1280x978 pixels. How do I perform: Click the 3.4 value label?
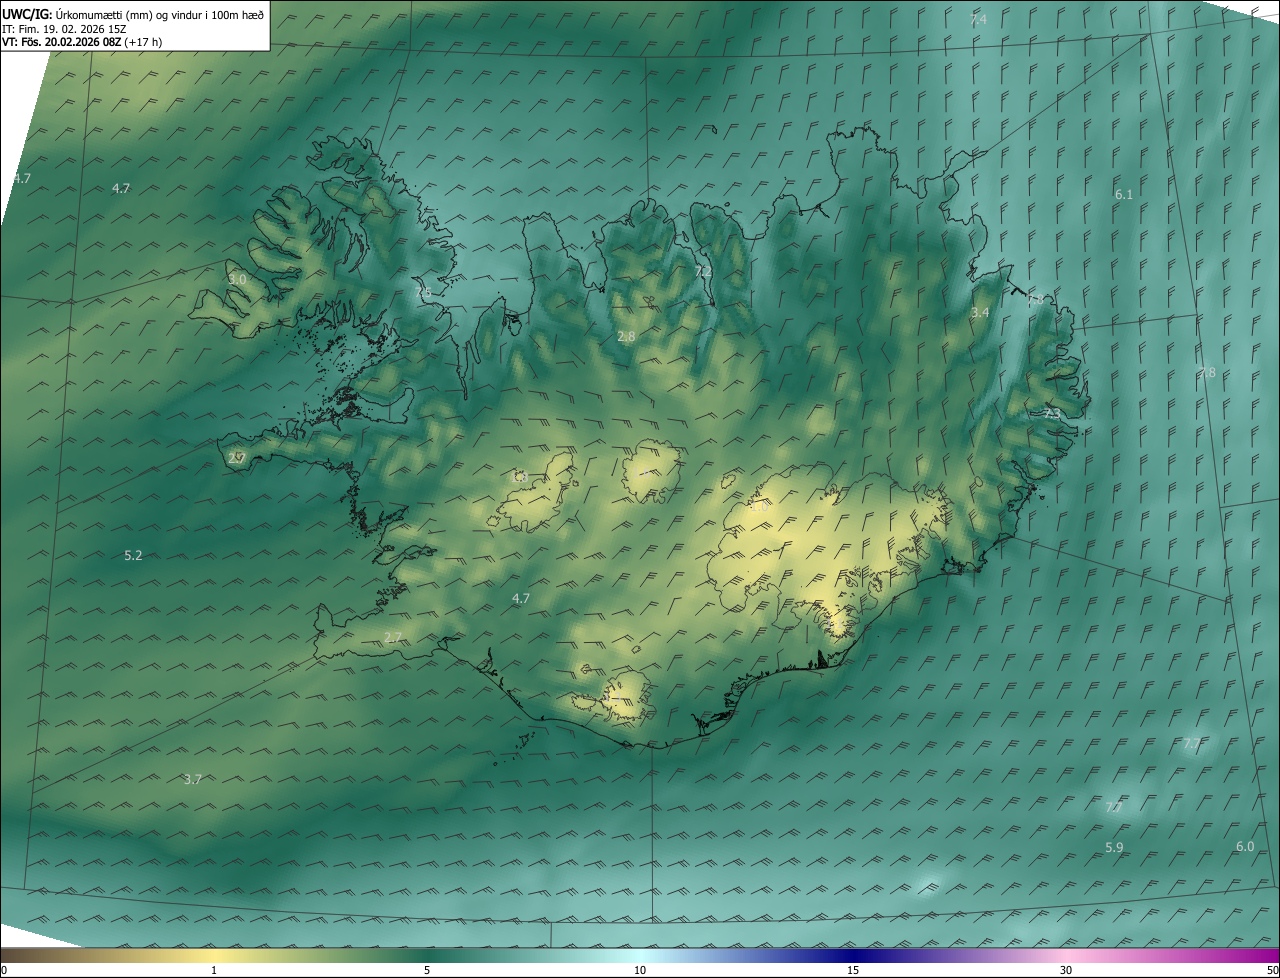pos(980,313)
